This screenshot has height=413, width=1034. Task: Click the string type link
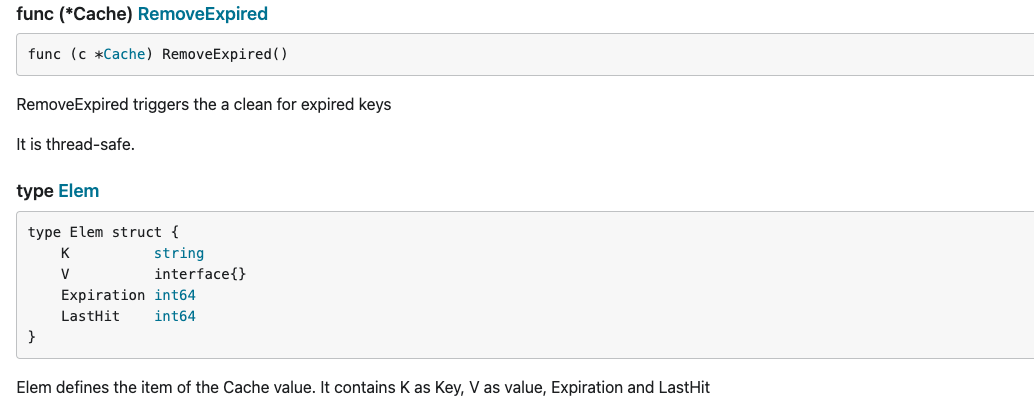[179, 253]
